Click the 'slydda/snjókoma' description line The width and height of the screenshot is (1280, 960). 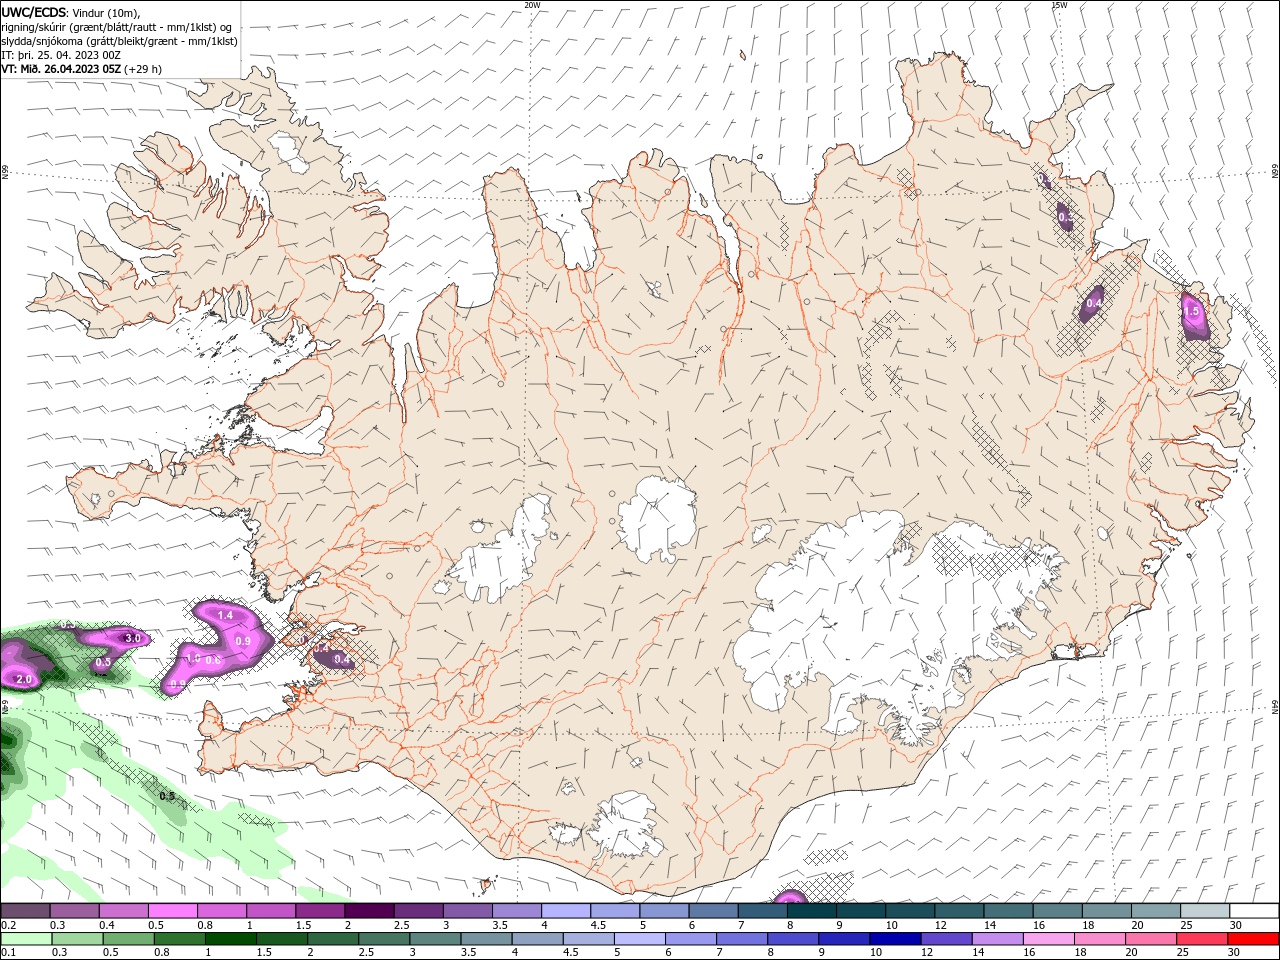pyautogui.click(x=119, y=41)
